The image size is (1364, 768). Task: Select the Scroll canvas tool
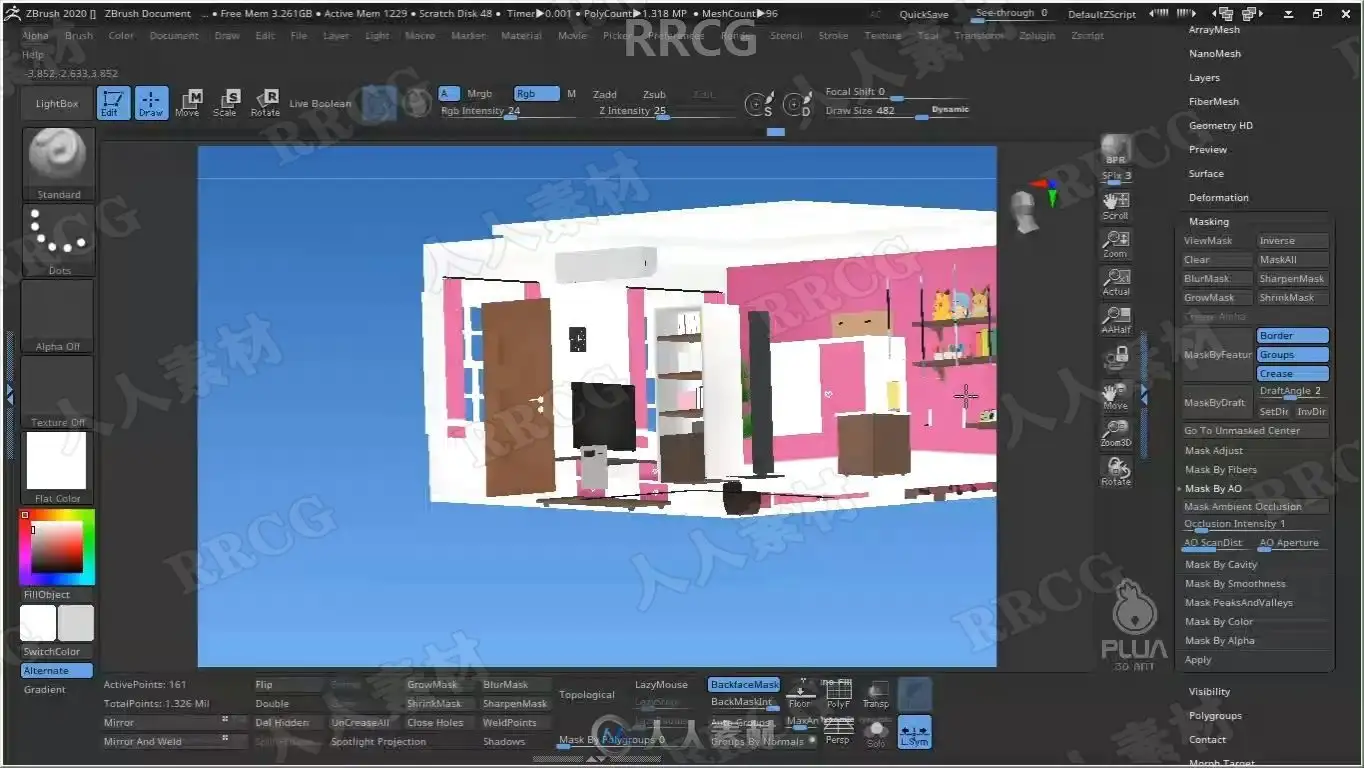(x=1116, y=205)
